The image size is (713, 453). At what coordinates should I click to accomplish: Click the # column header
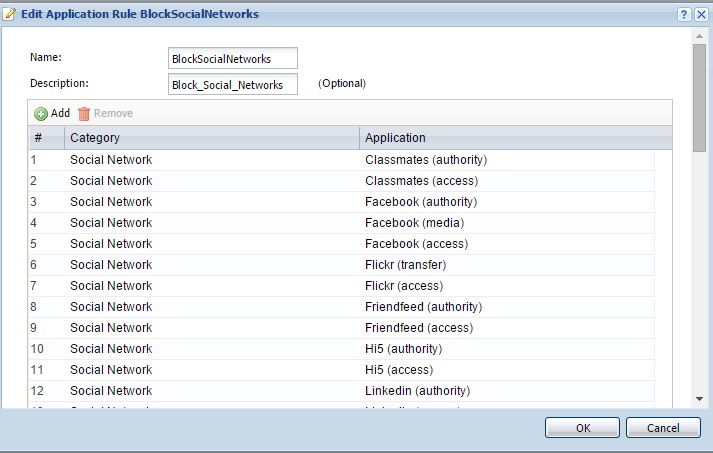(46, 138)
